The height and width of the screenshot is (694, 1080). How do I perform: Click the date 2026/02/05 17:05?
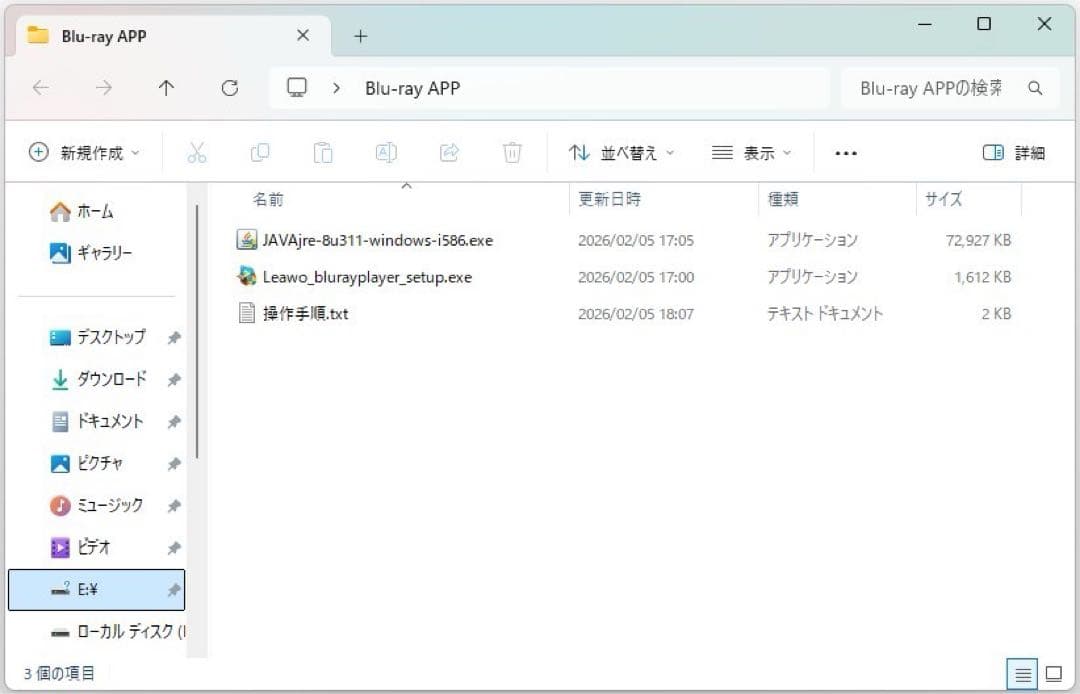[636, 240]
